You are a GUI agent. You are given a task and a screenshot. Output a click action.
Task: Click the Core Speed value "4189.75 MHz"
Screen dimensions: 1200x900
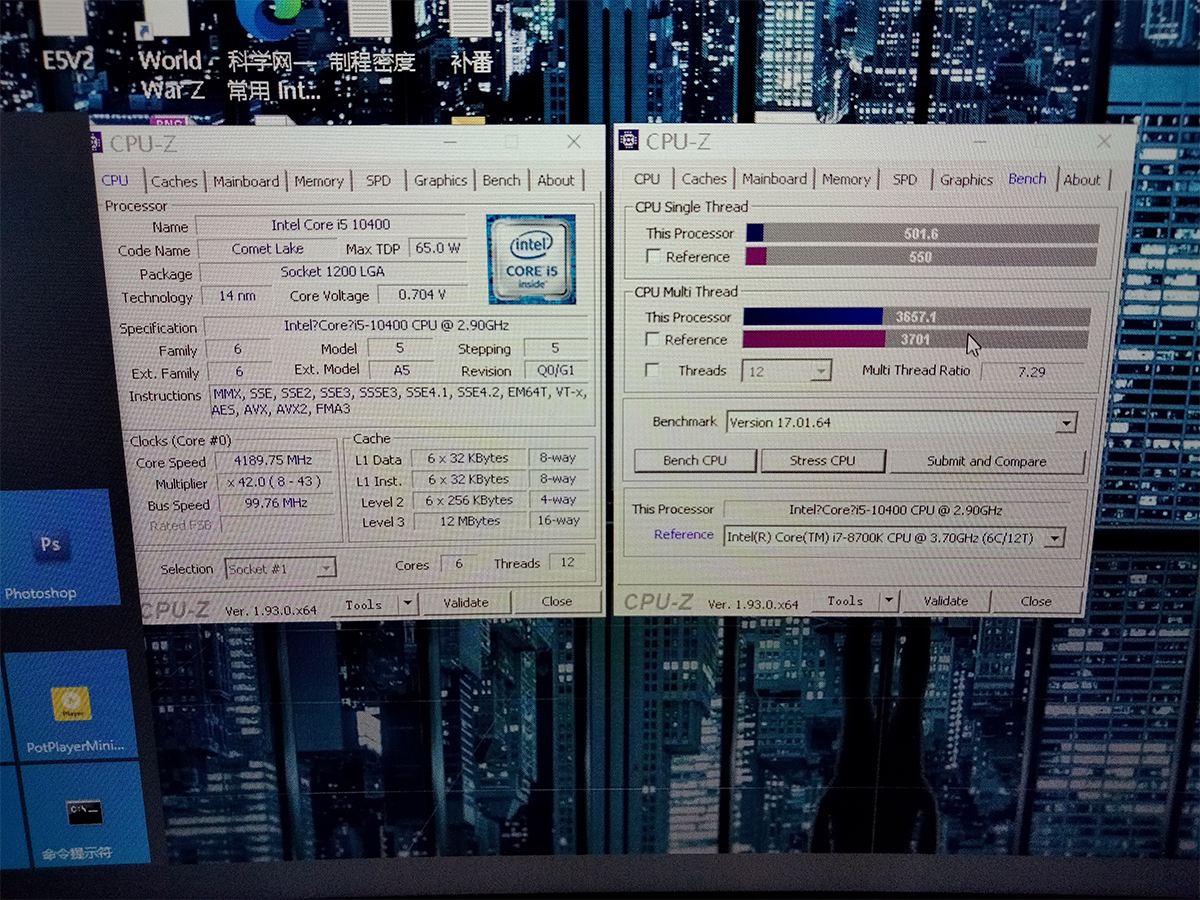pos(272,461)
